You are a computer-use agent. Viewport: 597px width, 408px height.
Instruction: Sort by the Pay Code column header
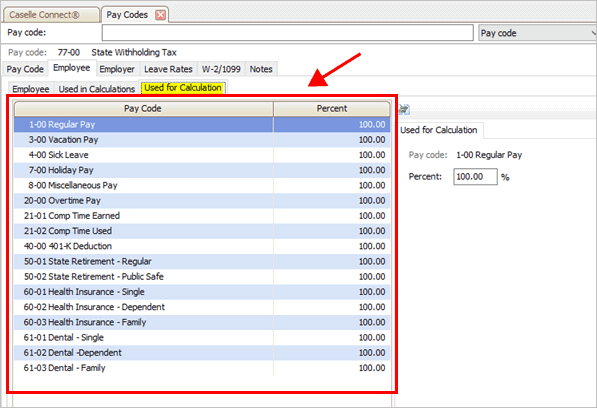pos(144,108)
